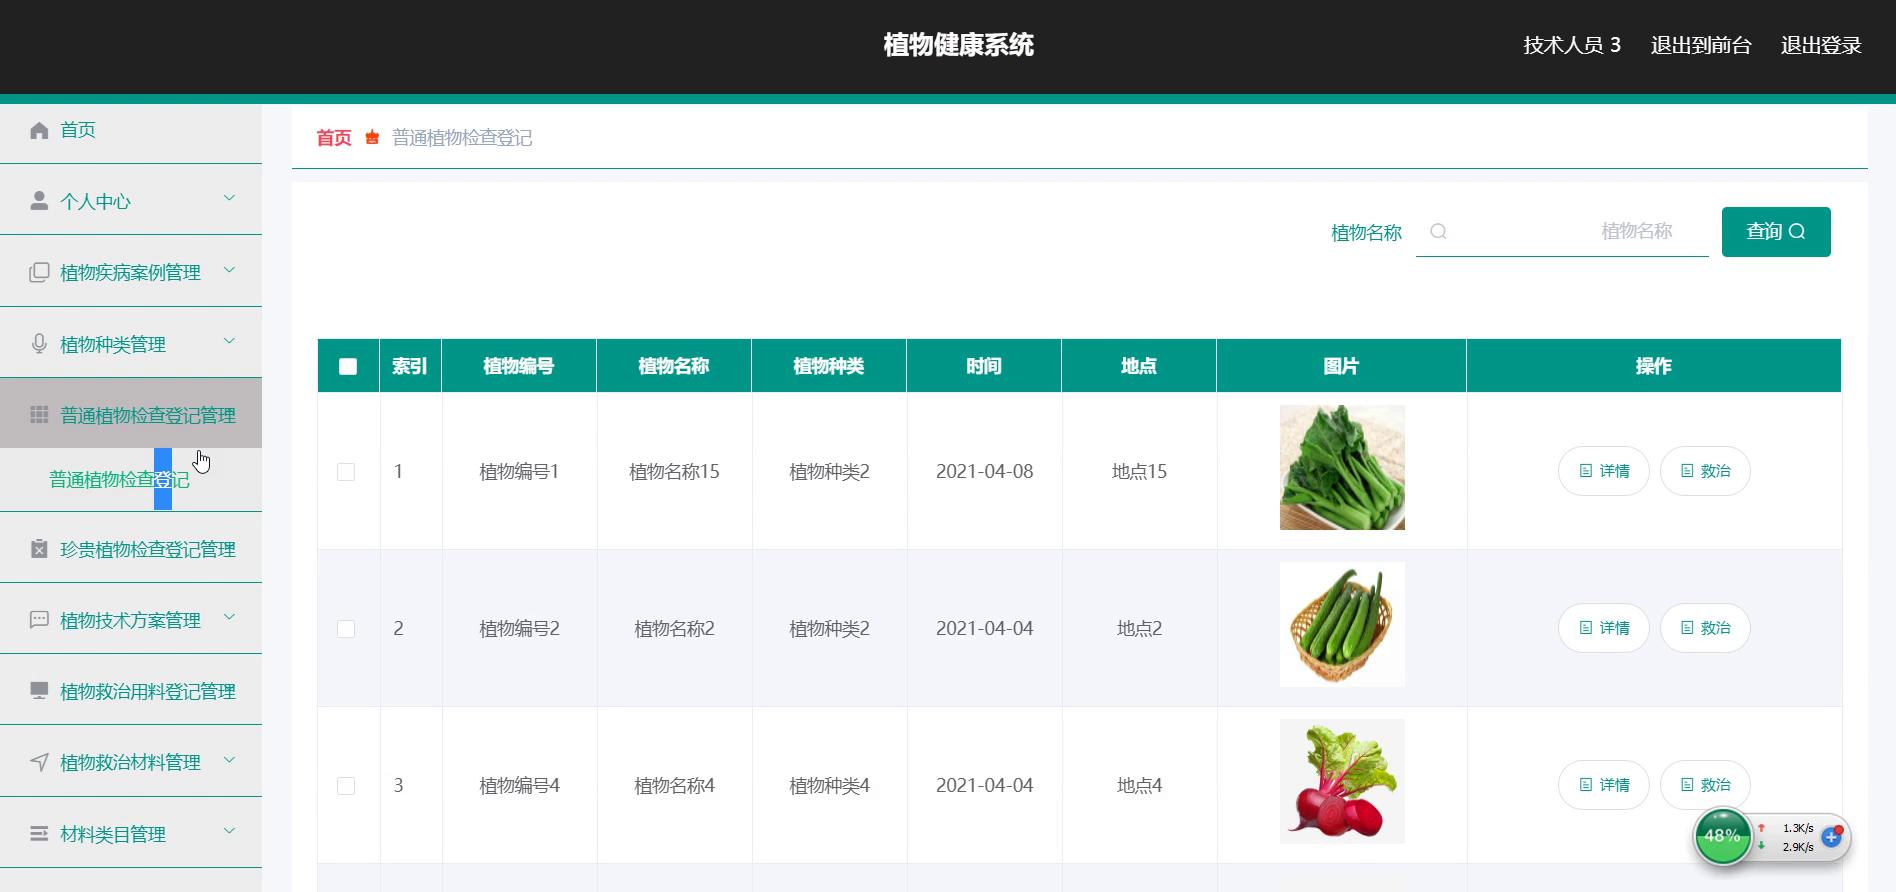The image size is (1896, 892).
Task: Select the checkbox for row 植物编号4
Action: point(346,786)
